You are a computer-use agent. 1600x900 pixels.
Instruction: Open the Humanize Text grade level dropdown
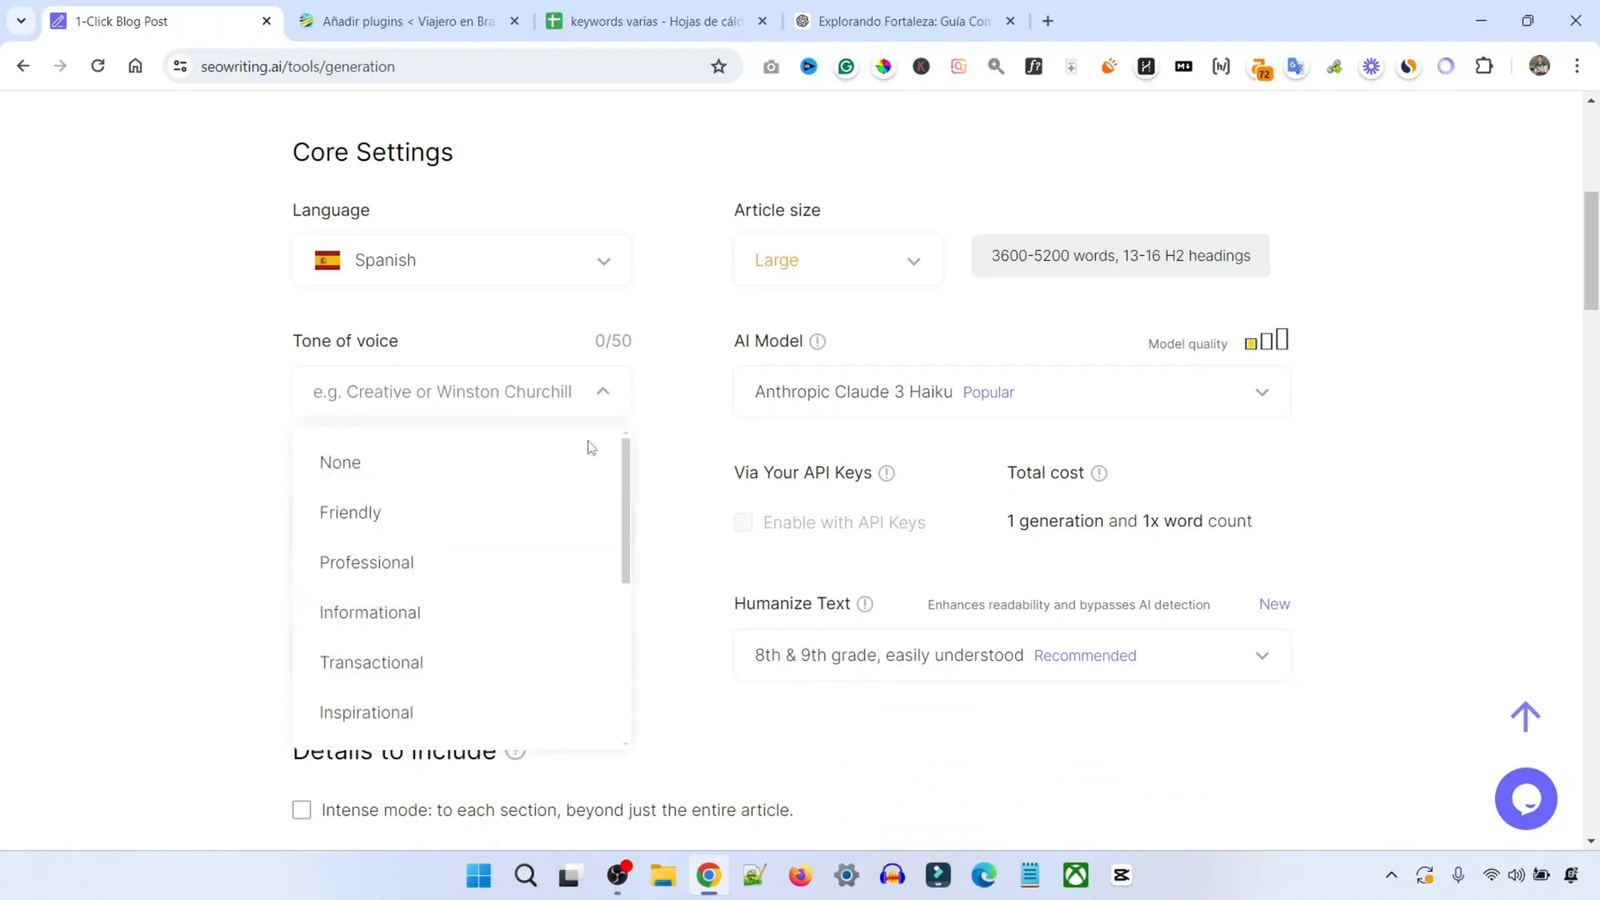[1011, 655]
